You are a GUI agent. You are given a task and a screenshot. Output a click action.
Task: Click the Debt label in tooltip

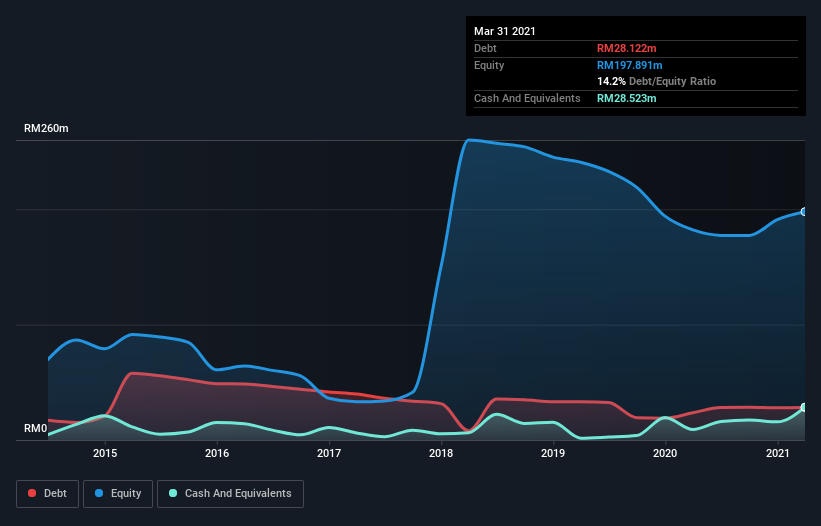click(485, 48)
